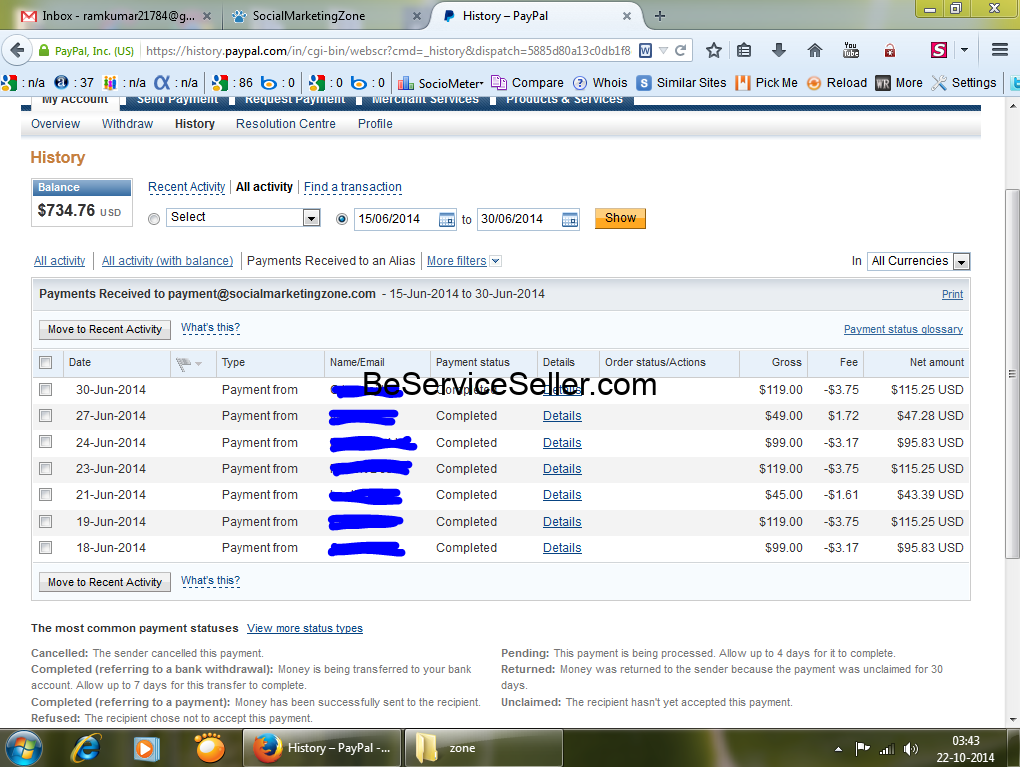The width and height of the screenshot is (1020, 767).
Task: Open the Windows Start menu
Action: pyautogui.click(x=22, y=748)
